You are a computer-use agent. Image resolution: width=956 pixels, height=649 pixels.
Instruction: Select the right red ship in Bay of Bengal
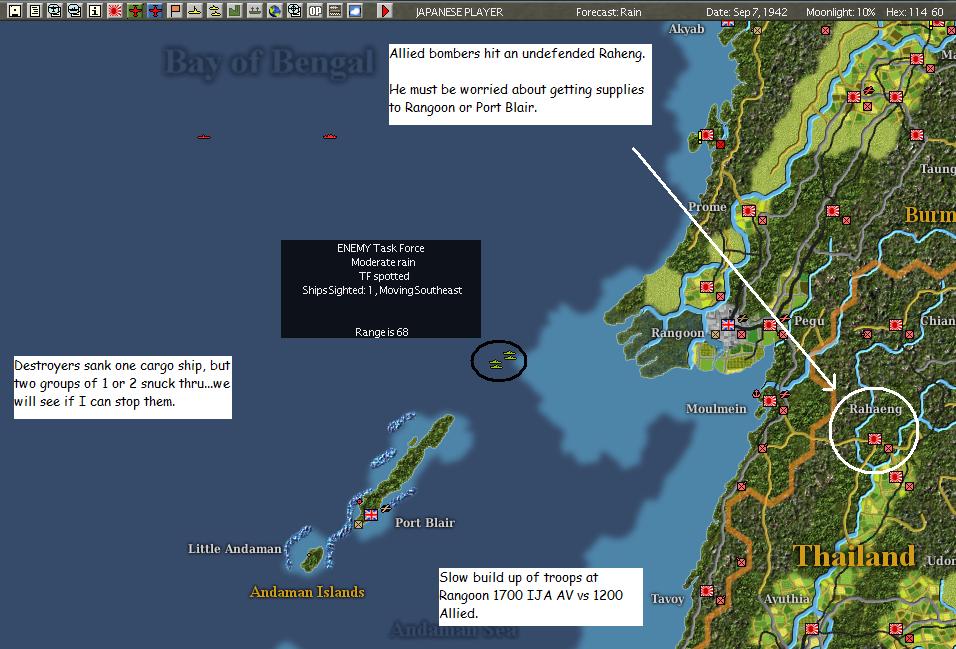click(330, 136)
